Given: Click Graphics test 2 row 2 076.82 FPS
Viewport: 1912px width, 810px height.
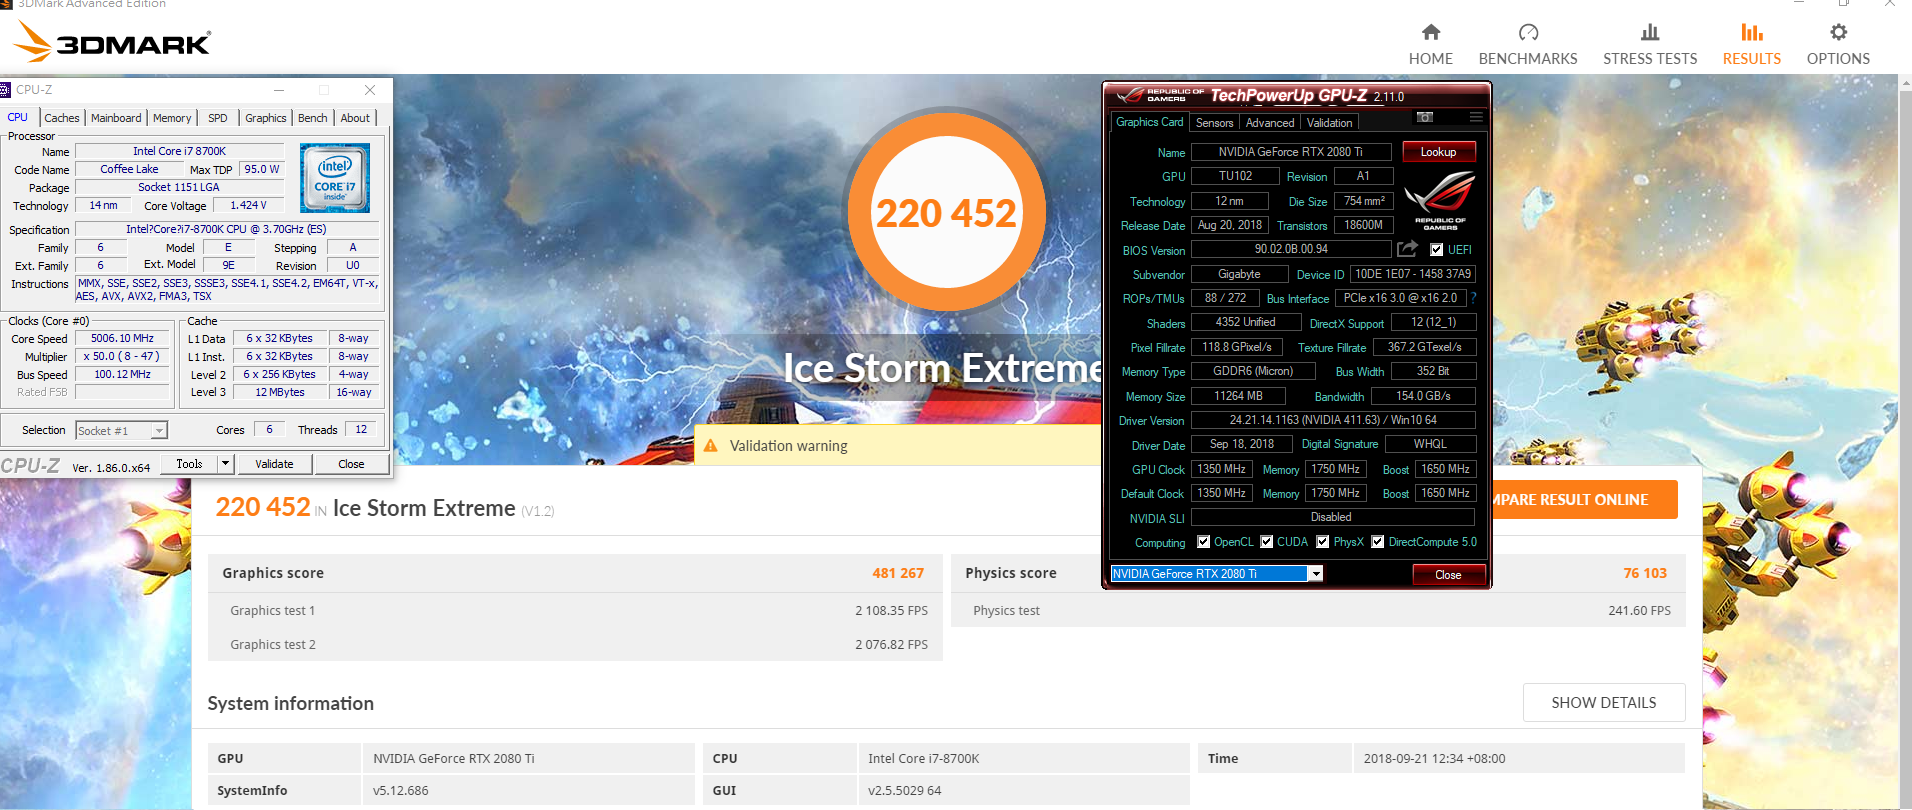Looking at the screenshot, I should (x=575, y=644).
